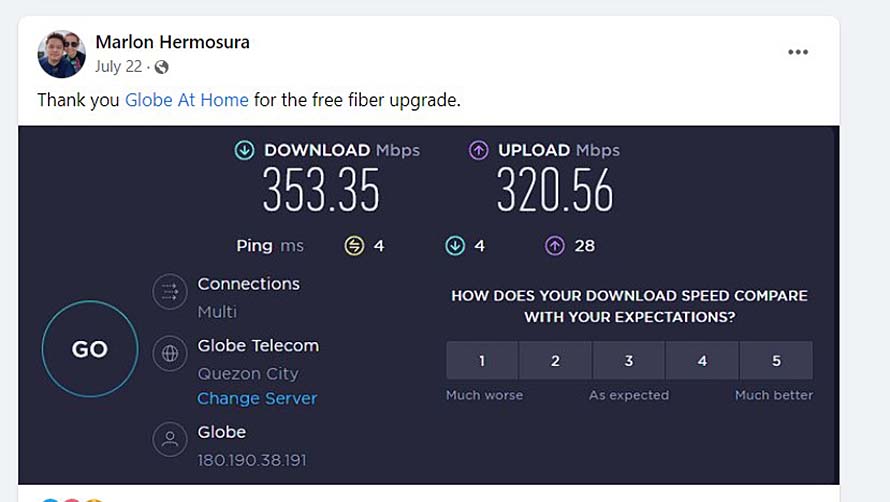Viewport: 890px width, 502px height.
Task: Click Marlon Hermosura's profile picture
Action: pyautogui.click(x=62, y=54)
